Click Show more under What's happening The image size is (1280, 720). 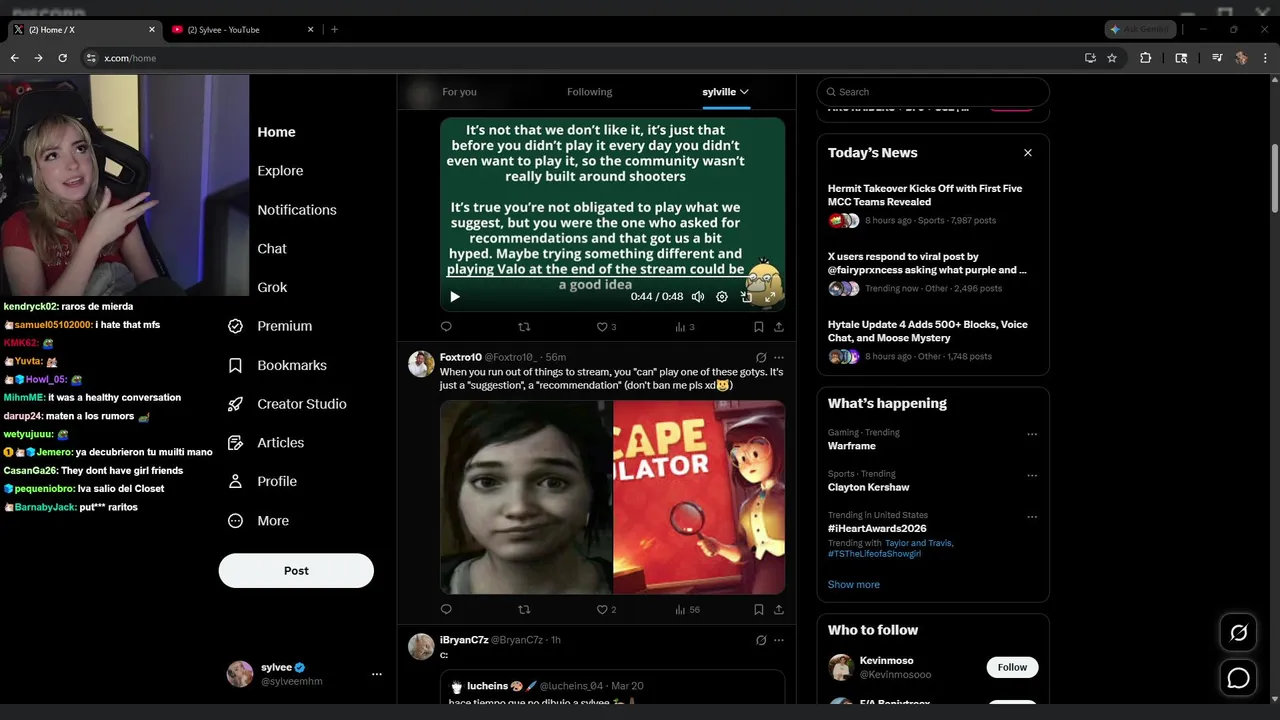tap(854, 585)
